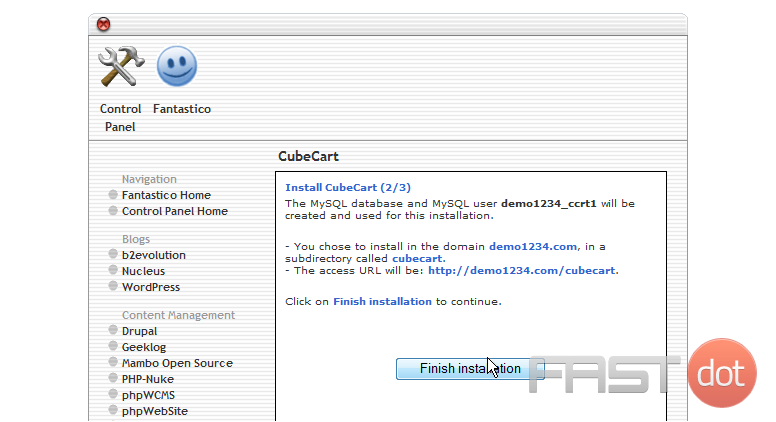Click the bullet icon beside Mambo Open Source
This screenshot has height=422, width=776.
(113, 362)
